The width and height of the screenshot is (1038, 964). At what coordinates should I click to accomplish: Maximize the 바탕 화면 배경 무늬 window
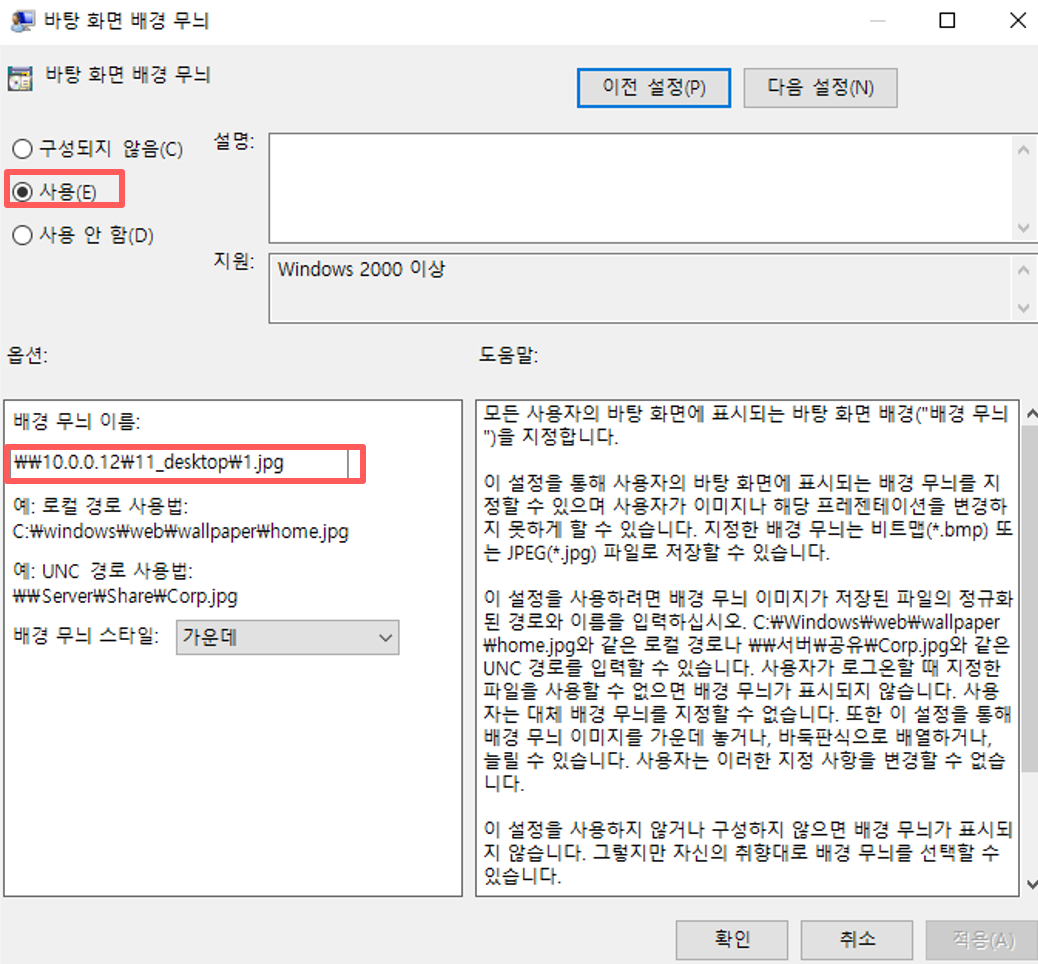(x=947, y=21)
